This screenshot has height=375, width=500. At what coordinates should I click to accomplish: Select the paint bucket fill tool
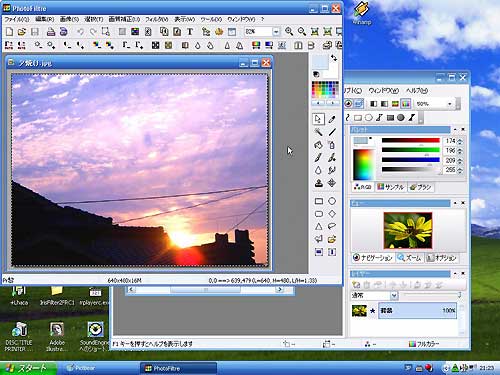point(318,145)
